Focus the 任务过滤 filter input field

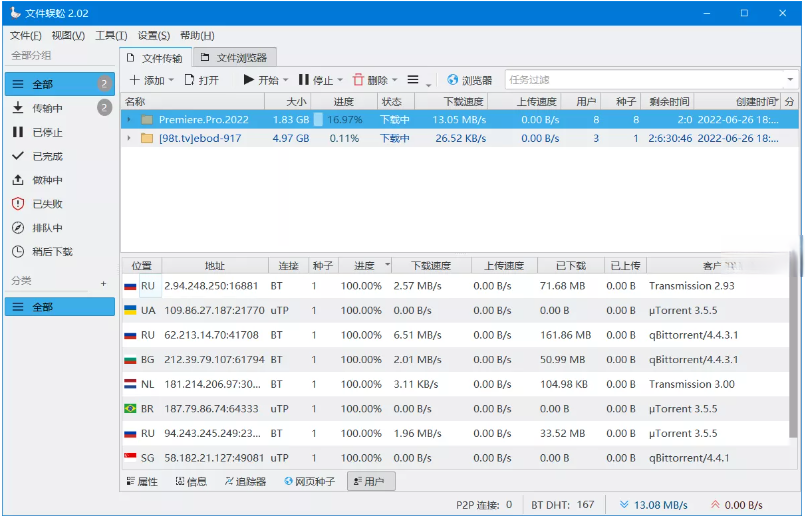pyautogui.click(x=645, y=80)
